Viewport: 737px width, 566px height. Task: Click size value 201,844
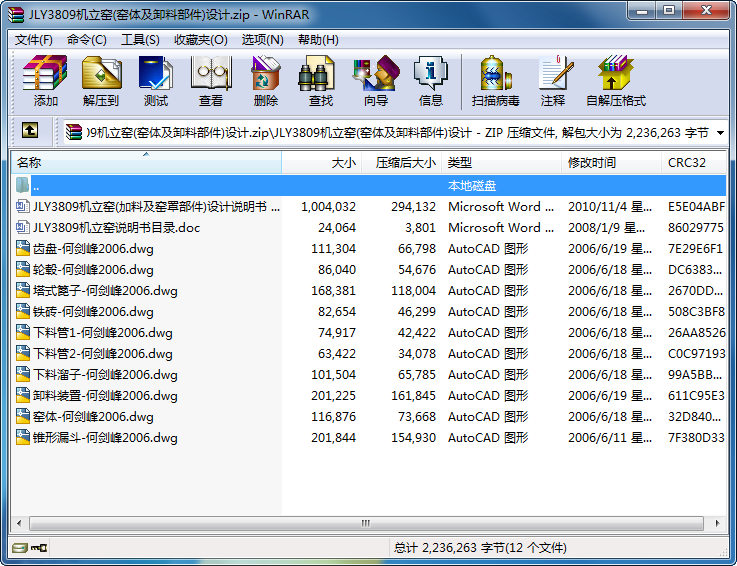tap(333, 438)
